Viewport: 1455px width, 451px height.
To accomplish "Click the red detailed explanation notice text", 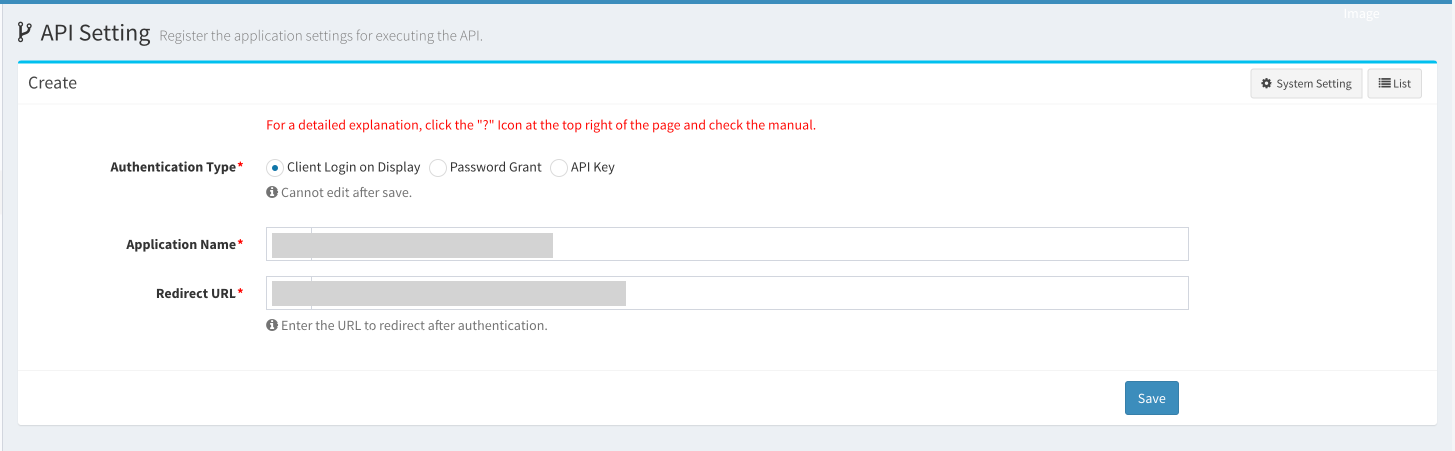I will click(541, 126).
